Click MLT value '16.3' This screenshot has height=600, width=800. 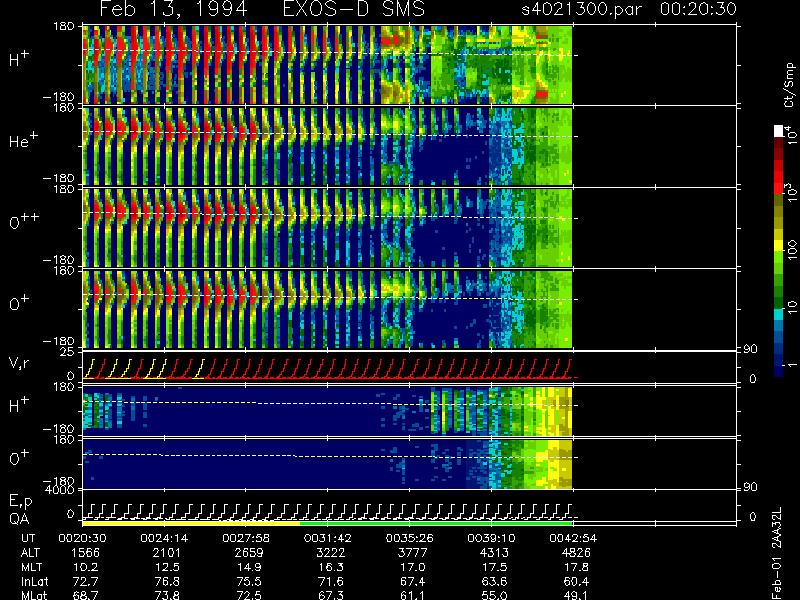[x=332, y=567]
